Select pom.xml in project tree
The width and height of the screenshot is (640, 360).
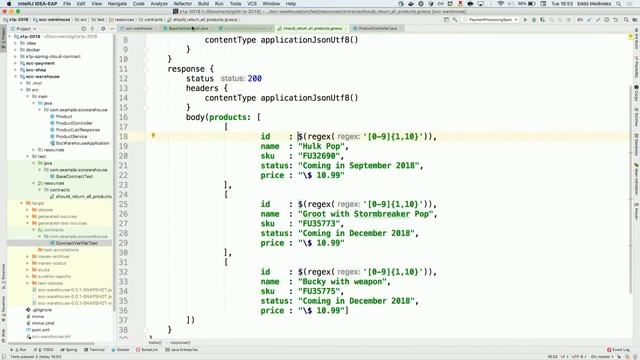[x=40, y=330]
